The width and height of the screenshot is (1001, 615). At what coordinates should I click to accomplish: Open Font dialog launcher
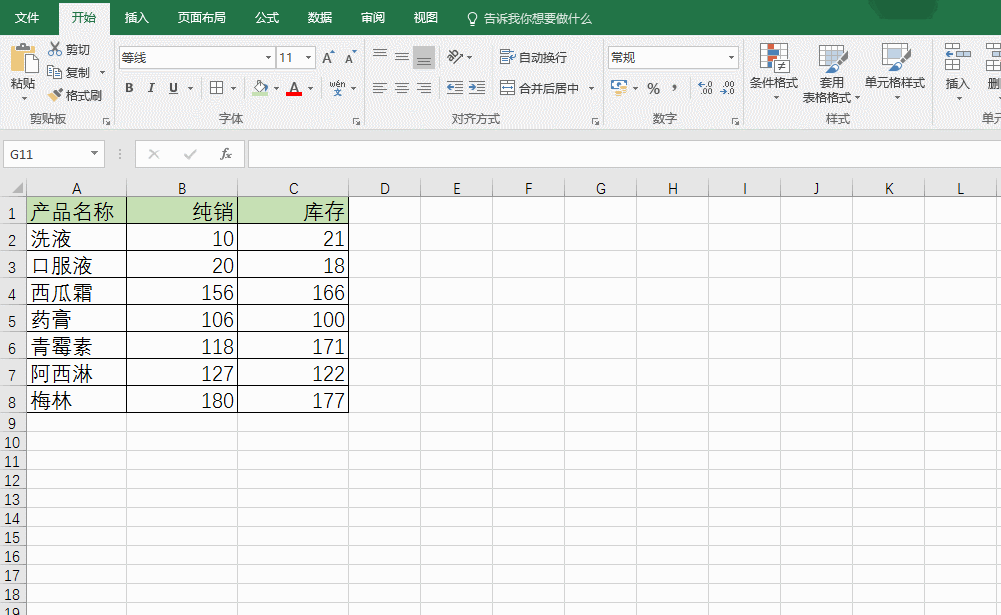point(356,121)
